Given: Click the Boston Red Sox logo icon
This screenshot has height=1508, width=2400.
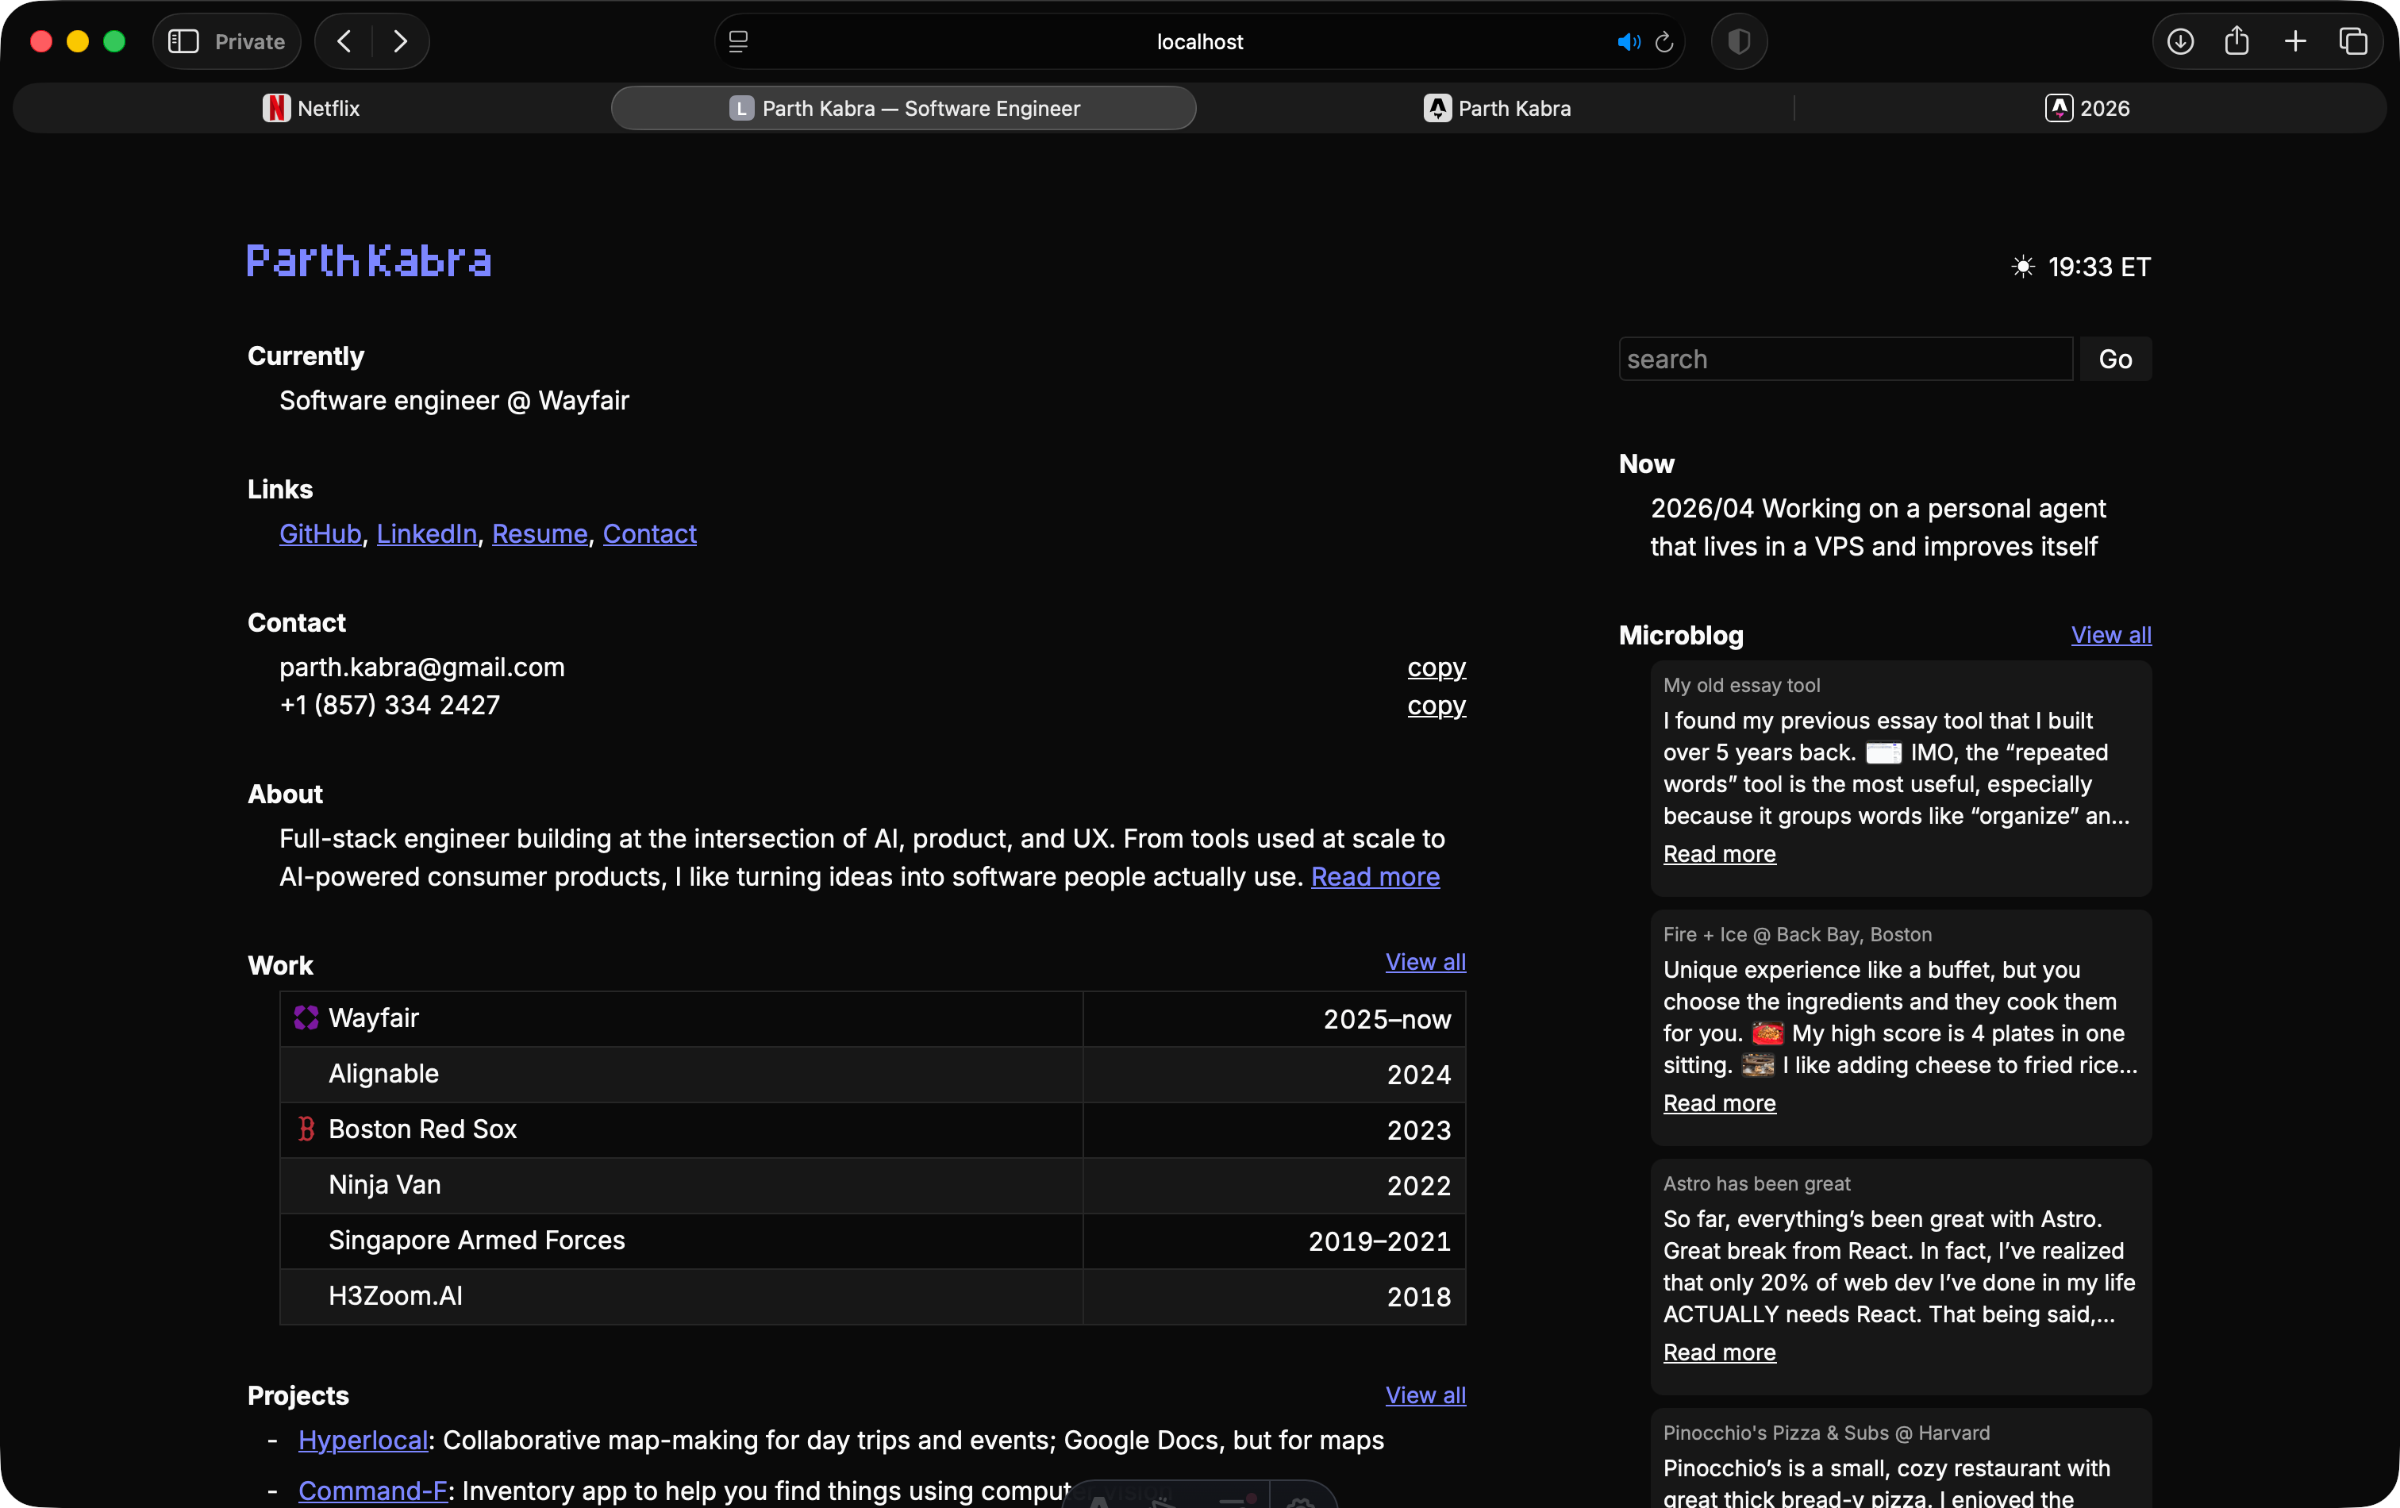Looking at the screenshot, I should pyautogui.click(x=306, y=1128).
